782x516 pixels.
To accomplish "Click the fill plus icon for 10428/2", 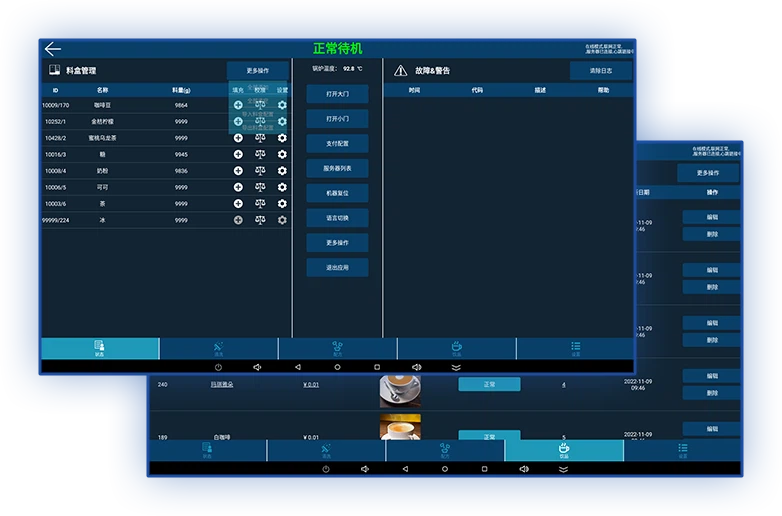I will tap(238, 138).
